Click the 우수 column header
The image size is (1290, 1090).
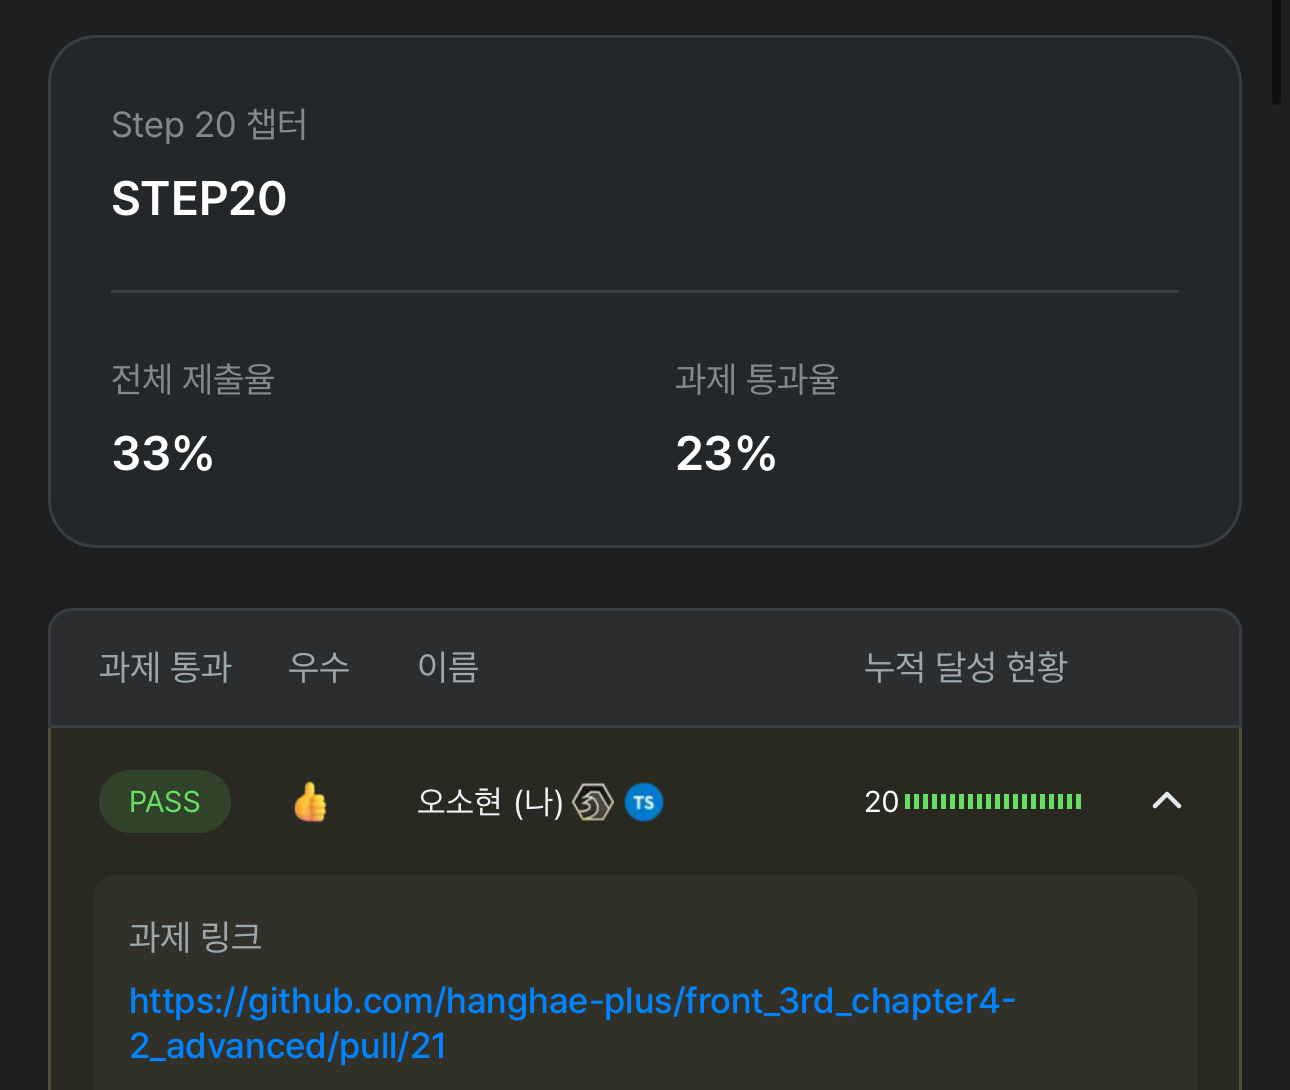pos(319,667)
